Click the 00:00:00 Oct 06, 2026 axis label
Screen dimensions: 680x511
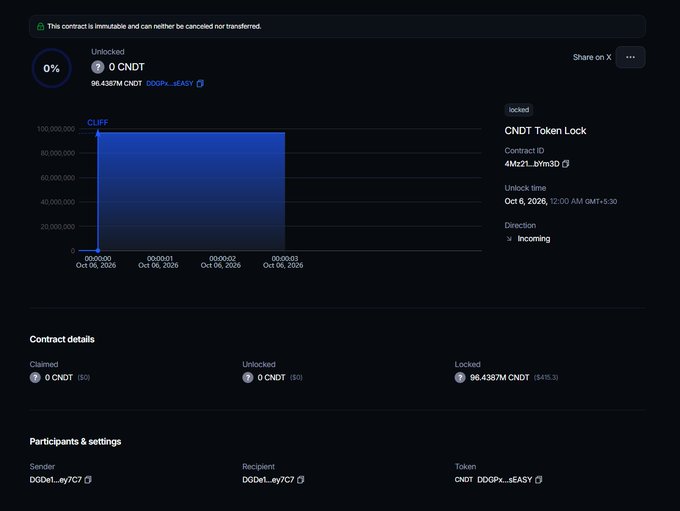pos(96,262)
